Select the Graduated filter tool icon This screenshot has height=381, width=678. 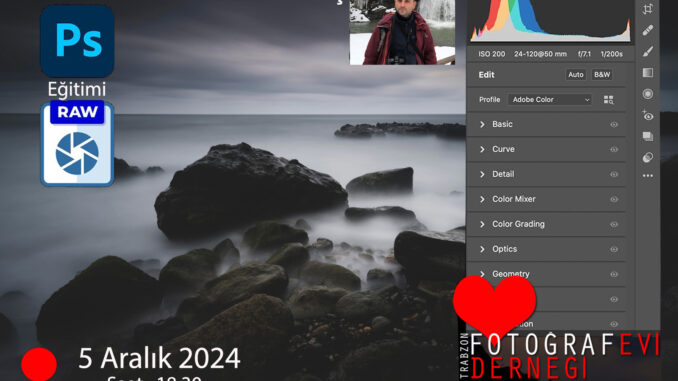point(647,73)
